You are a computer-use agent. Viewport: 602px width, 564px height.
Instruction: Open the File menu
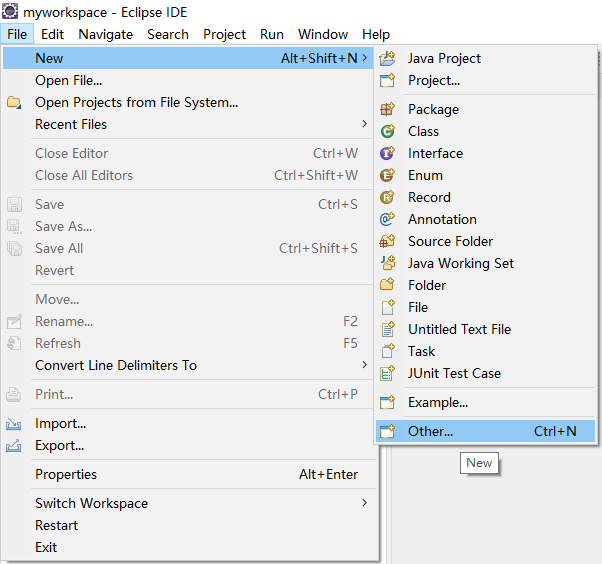pyautogui.click(x=17, y=34)
